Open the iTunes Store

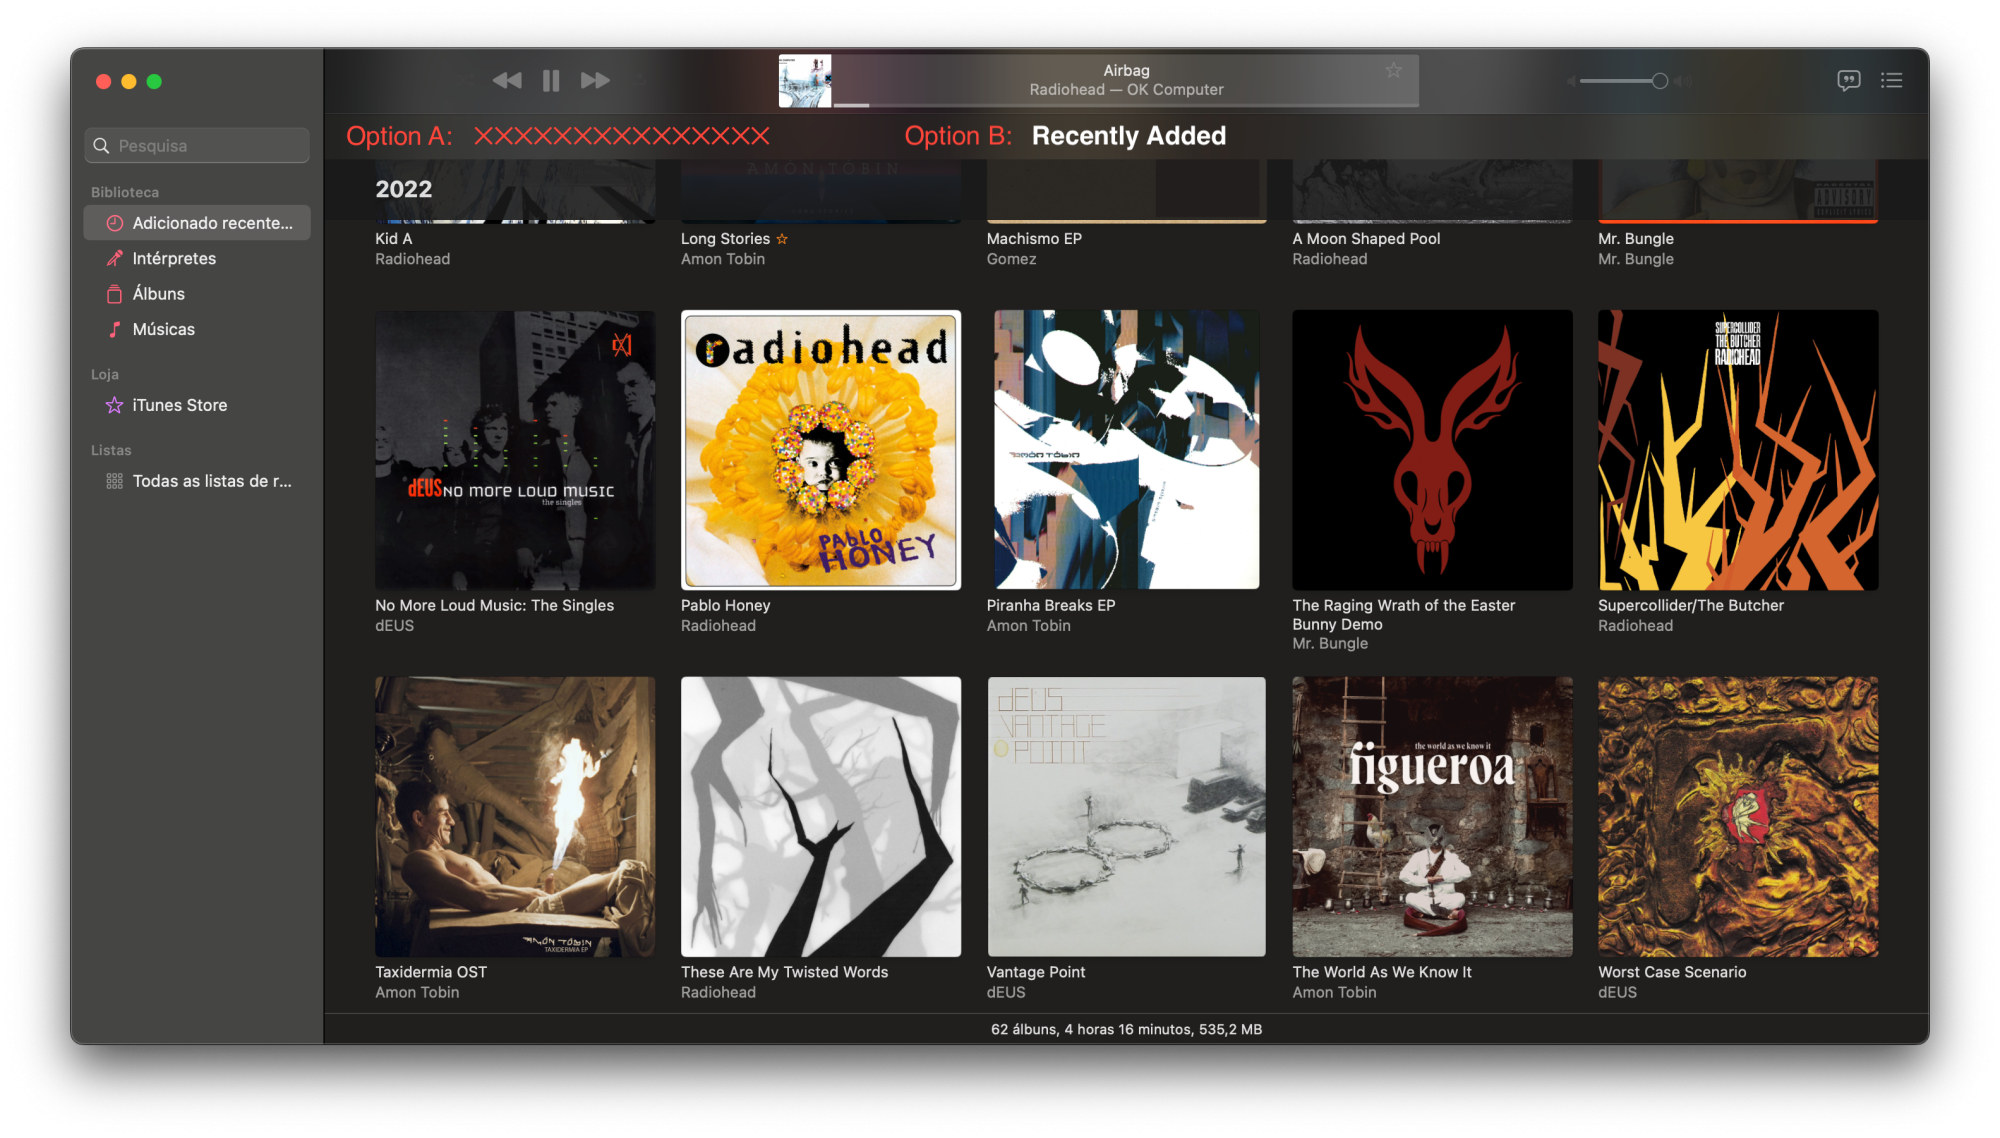179,405
